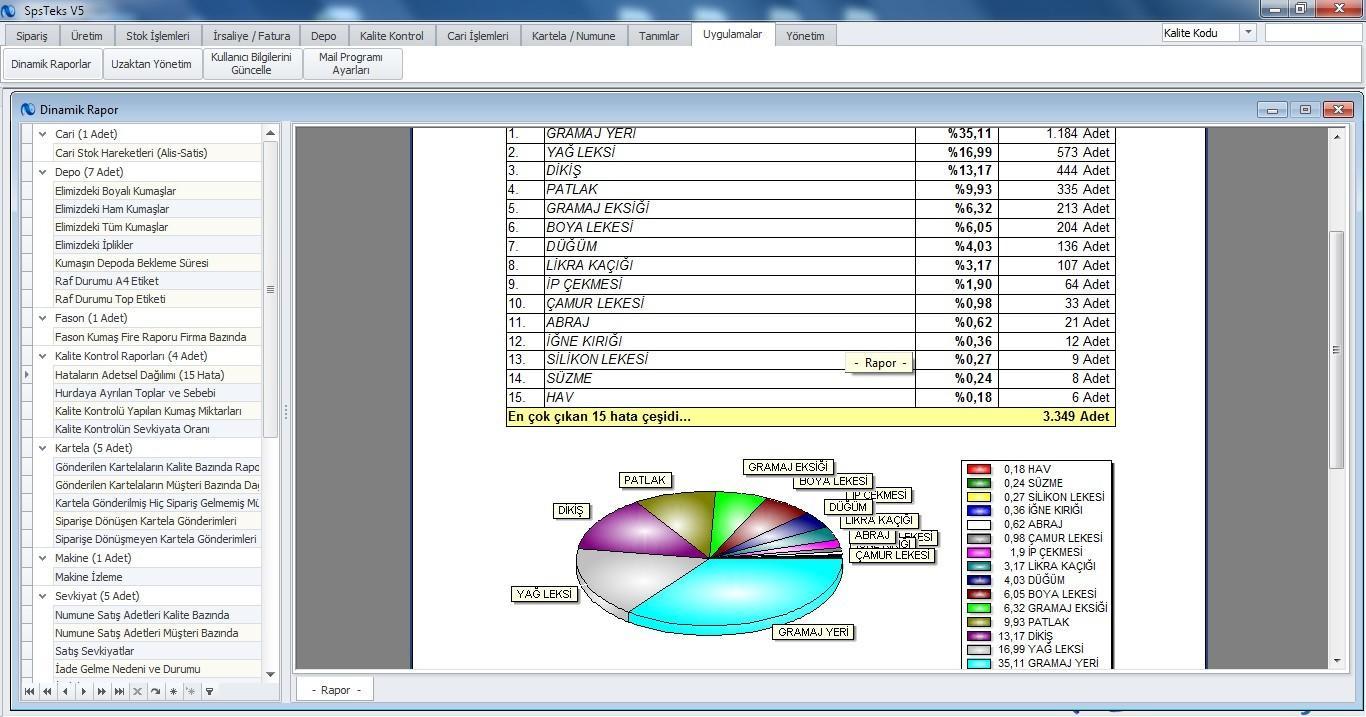Click Kullanıcı Bilgilerini Güncelle button

coord(251,64)
